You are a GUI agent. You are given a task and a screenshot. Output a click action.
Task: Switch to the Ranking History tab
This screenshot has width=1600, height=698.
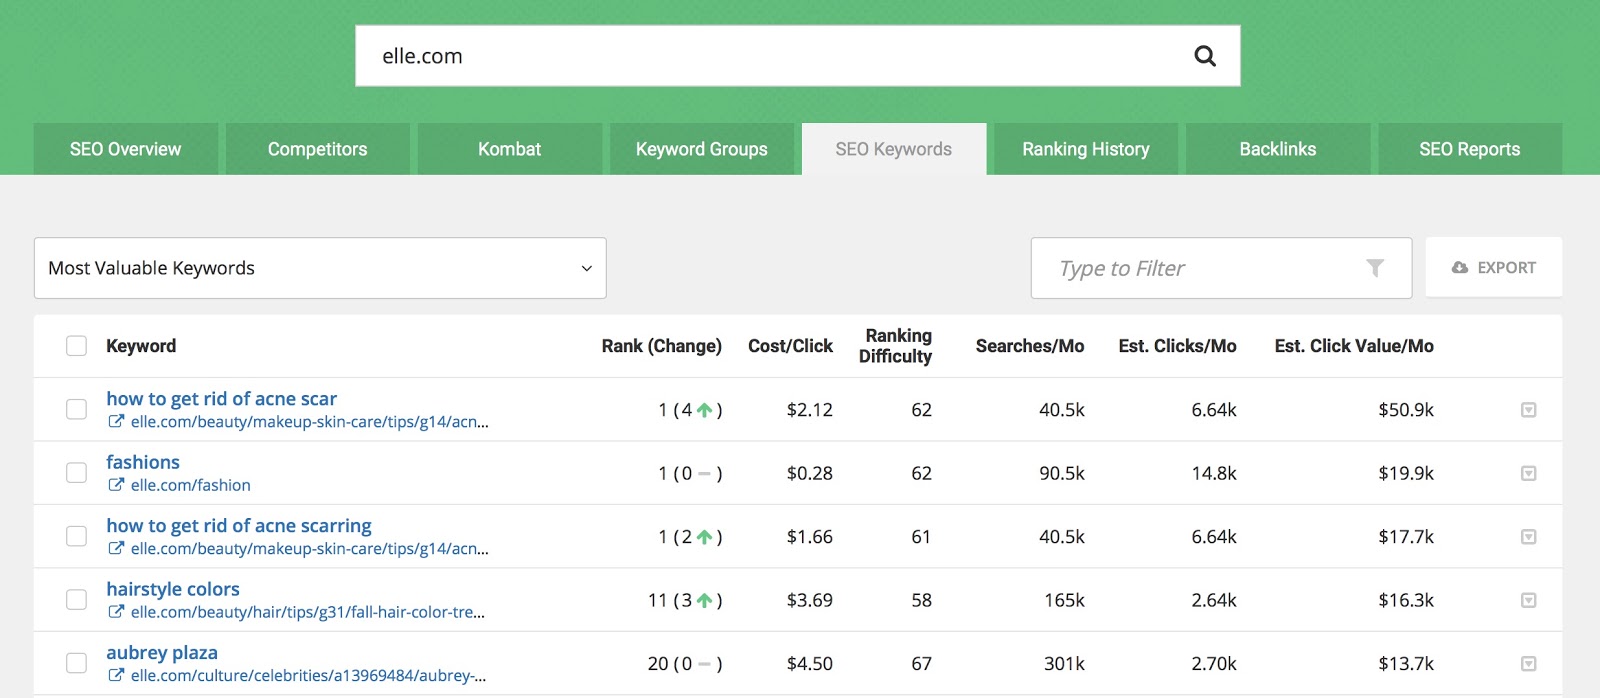(1085, 149)
